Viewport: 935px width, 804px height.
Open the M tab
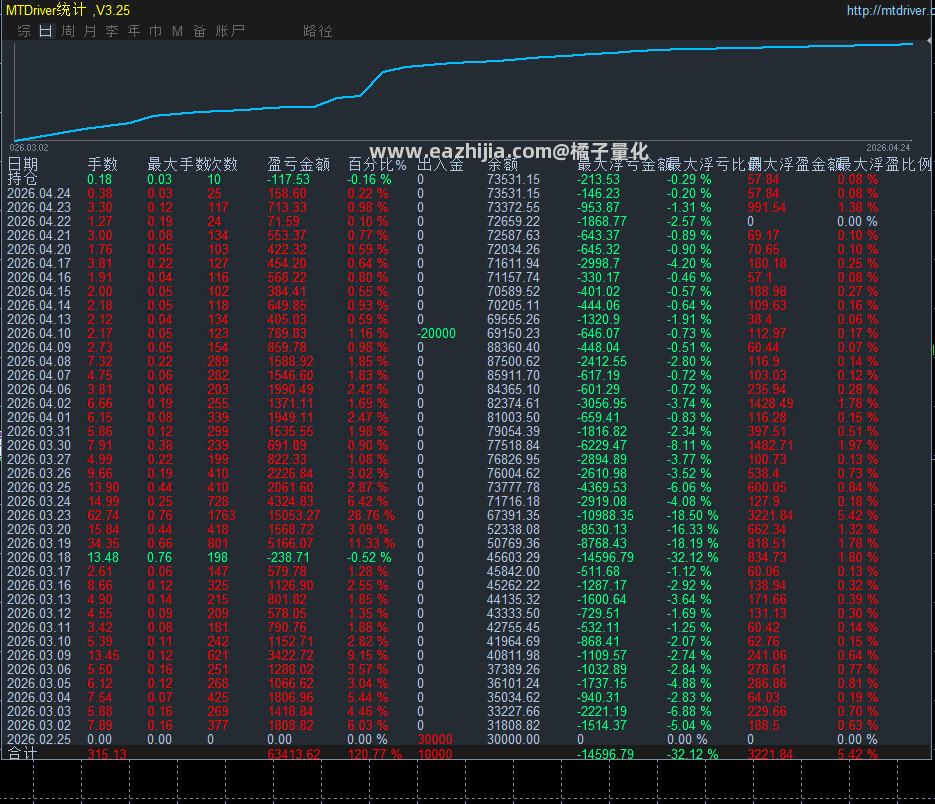pos(177,31)
